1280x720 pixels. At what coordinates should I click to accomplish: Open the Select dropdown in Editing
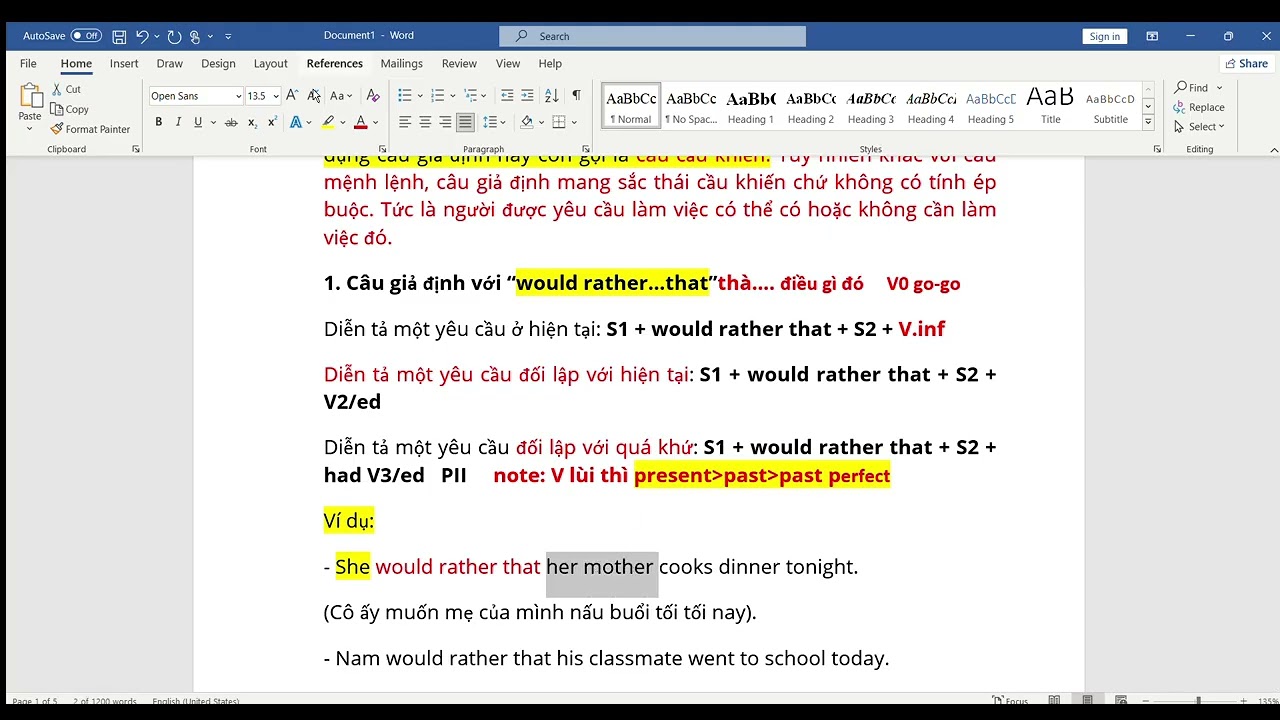click(x=1199, y=127)
